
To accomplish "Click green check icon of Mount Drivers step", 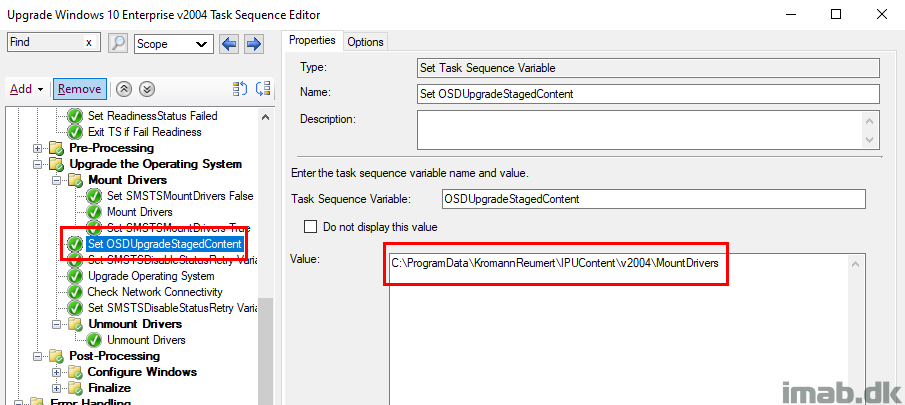I will point(95,212).
